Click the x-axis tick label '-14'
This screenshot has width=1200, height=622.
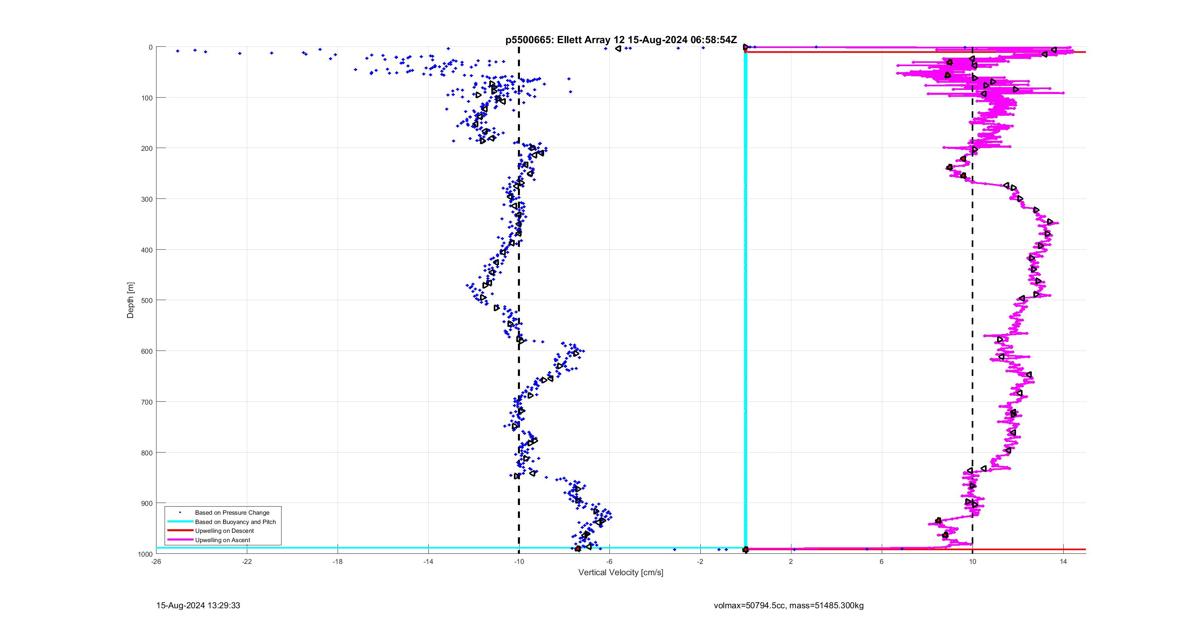[428, 562]
